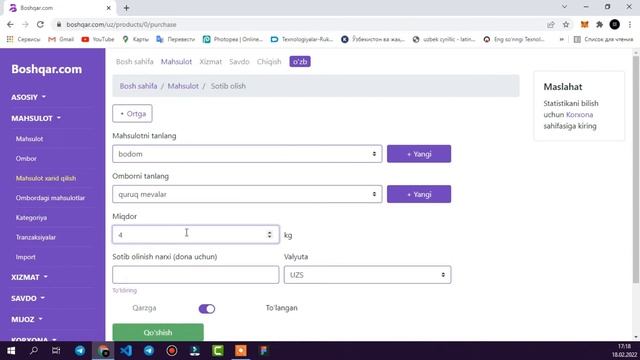The height and width of the screenshot is (360, 640).
Task: Switch language with the o'zb badge
Action: click(x=300, y=62)
